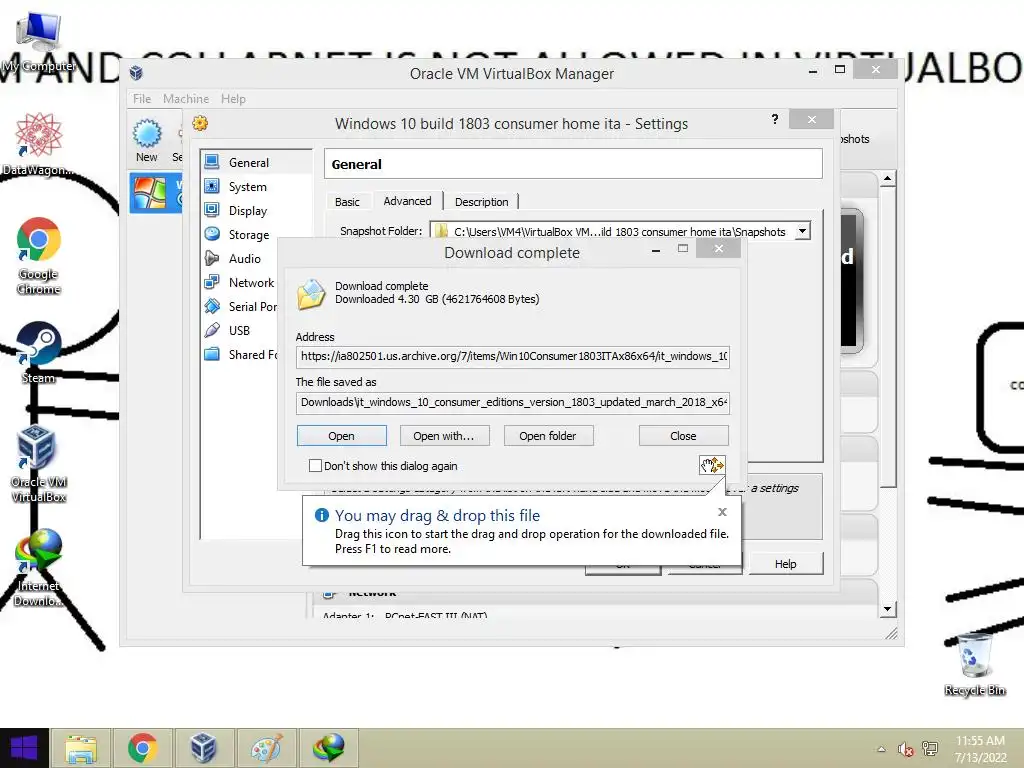Open the Recycle Bin on desktop
Viewport: 1024px width, 768px height.
974,665
